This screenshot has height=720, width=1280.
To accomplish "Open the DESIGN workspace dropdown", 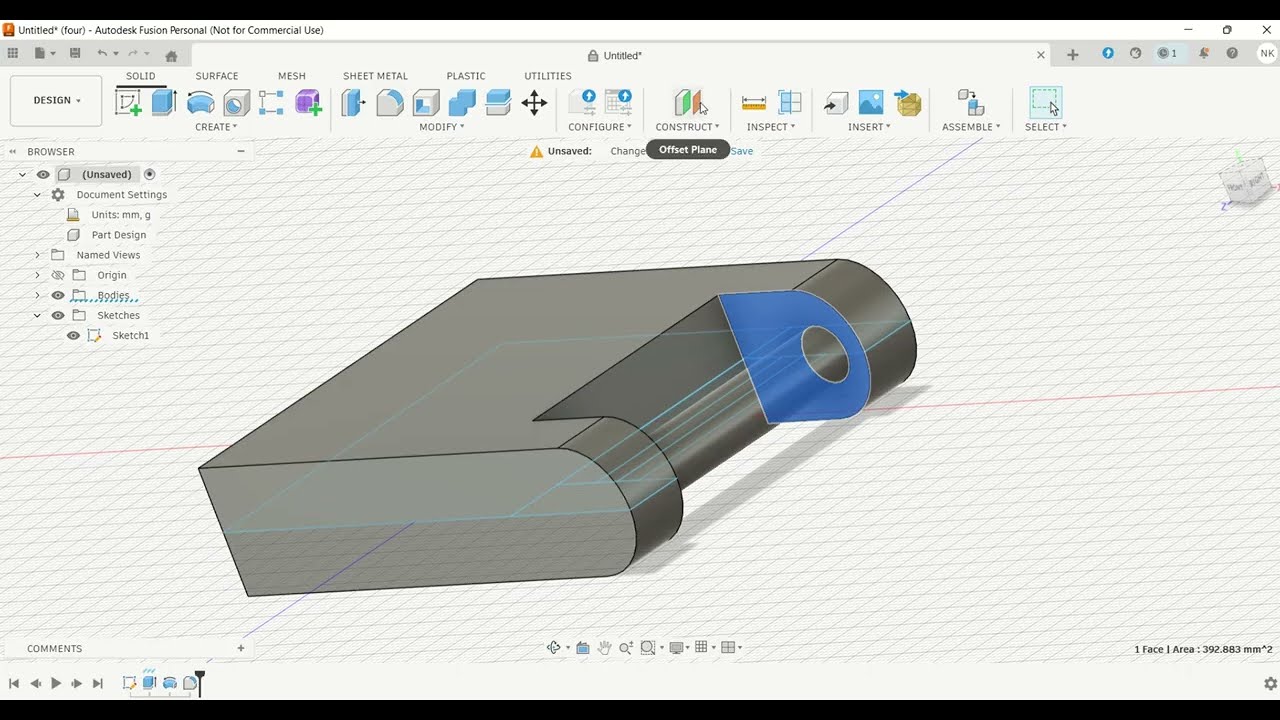I will 56,101.
